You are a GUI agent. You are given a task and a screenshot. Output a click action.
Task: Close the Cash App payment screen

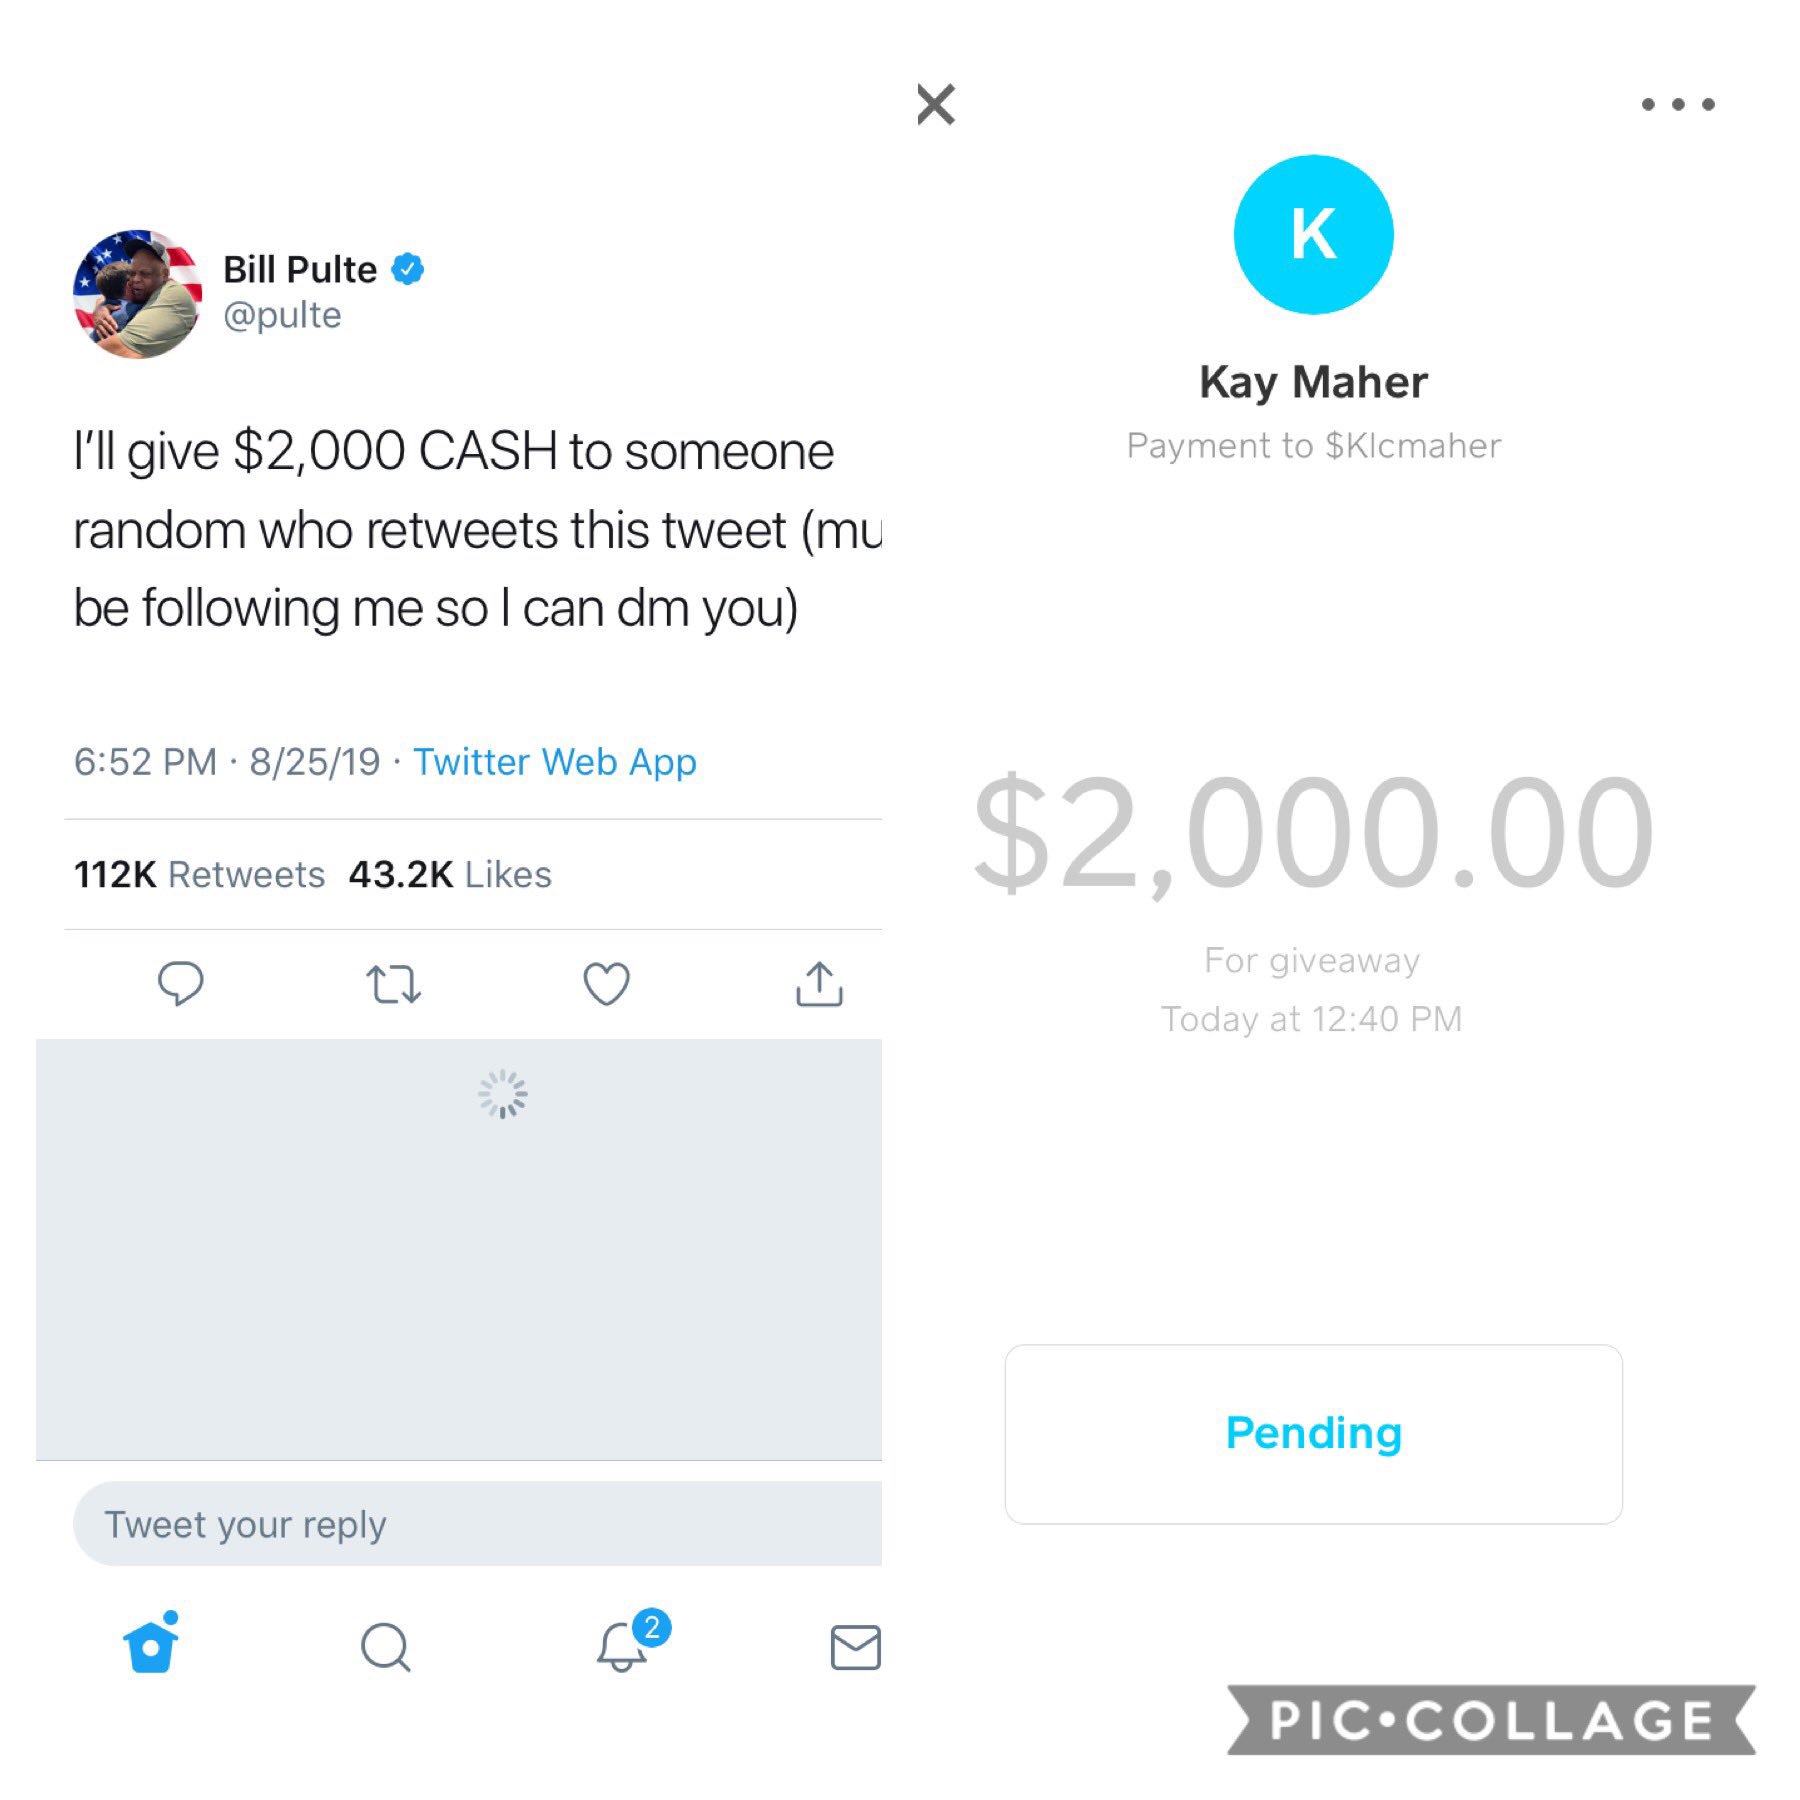936,104
